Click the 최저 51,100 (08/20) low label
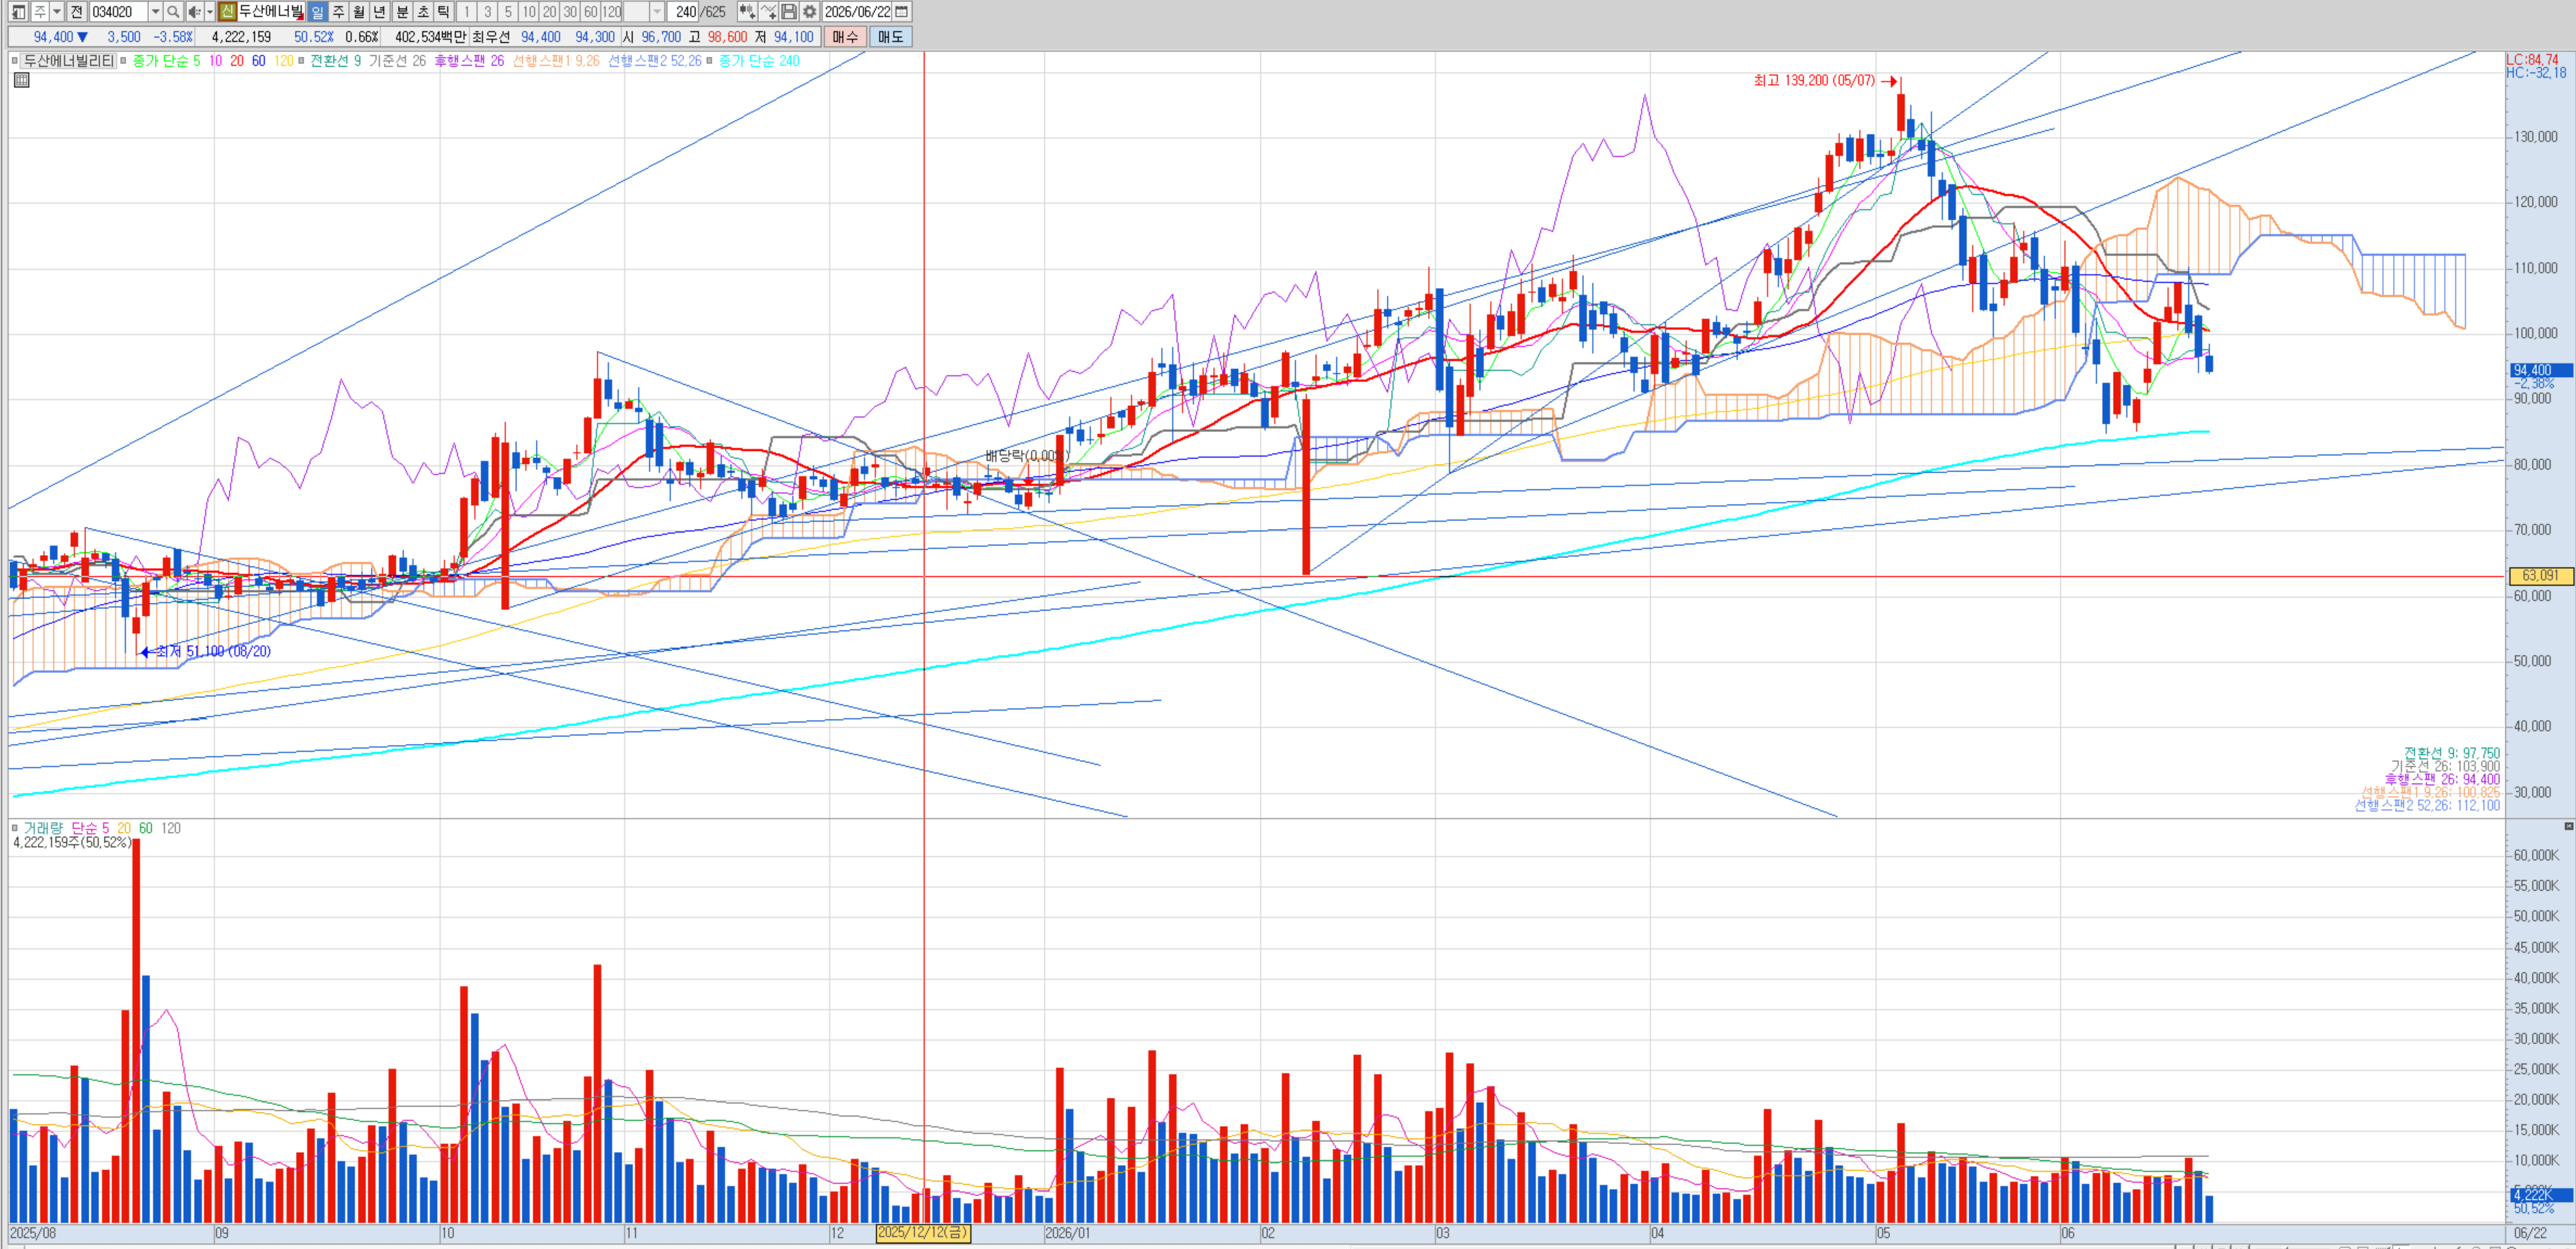The image size is (2576, 1249). coord(213,651)
